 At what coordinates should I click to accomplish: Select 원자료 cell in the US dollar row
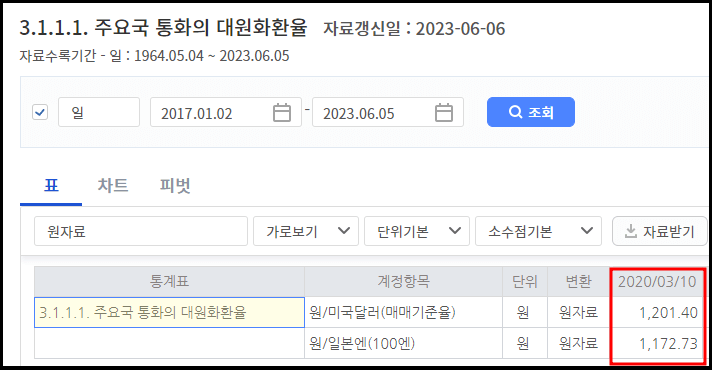[578, 312]
